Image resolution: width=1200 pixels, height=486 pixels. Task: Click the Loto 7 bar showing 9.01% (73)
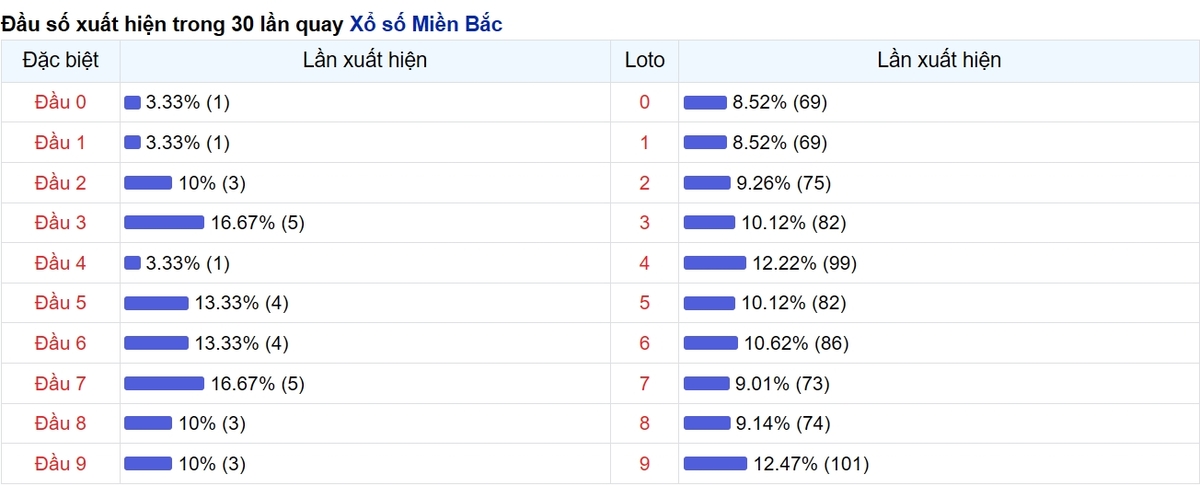click(707, 383)
